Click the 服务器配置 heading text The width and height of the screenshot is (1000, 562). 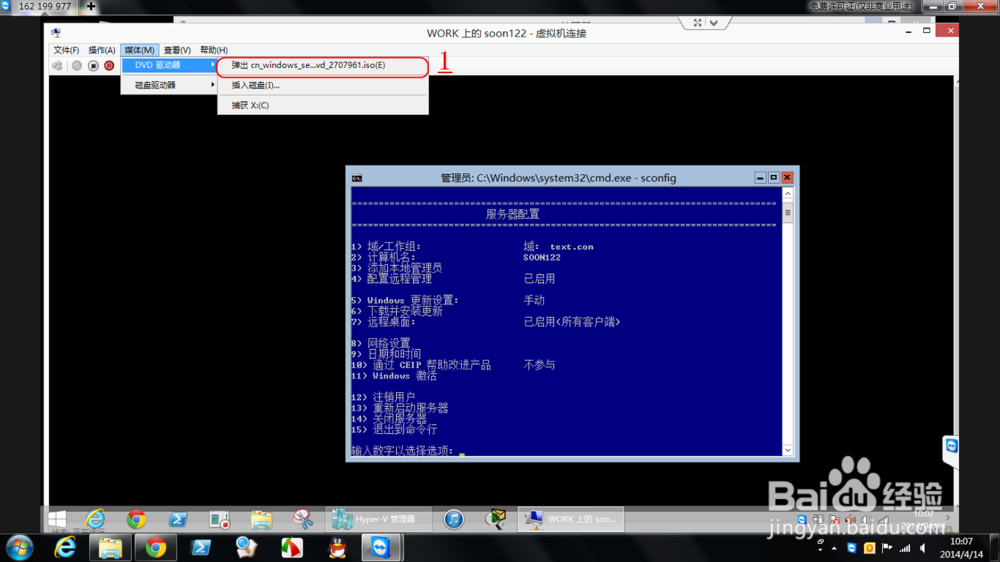[x=513, y=214]
